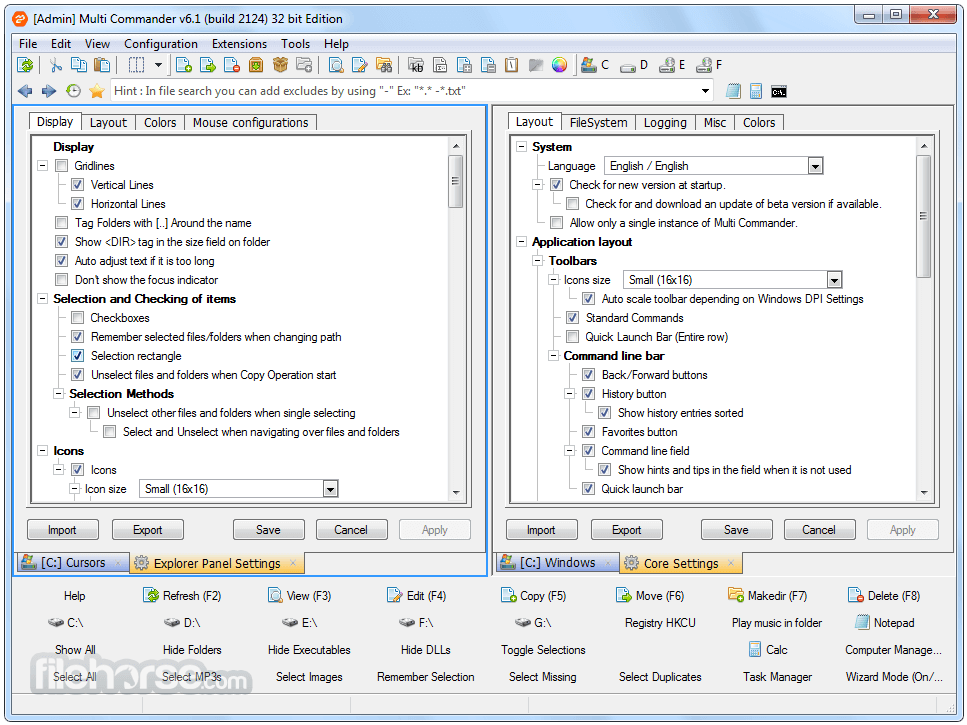This screenshot has width=967, height=725.
Task: Click the blue Back arrow
Action: pyautogui.click(x=25, y=91)
